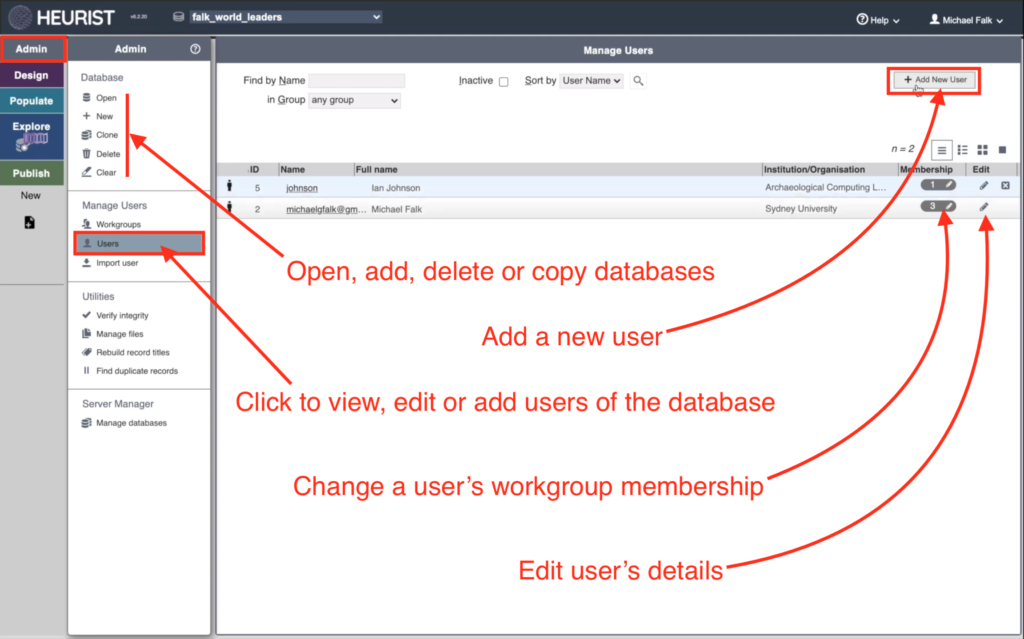Expand the Help menu
This screenshot has width=1024, height=639.
coord(878,20)
